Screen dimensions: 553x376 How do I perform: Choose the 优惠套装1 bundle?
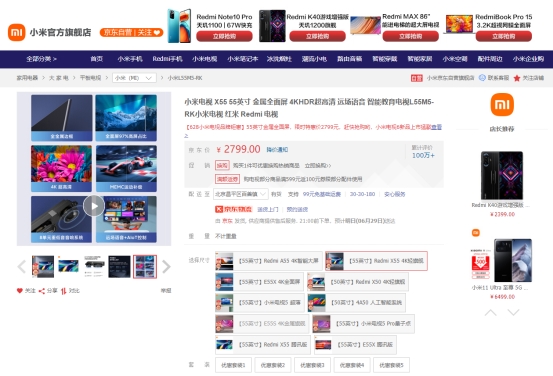(x=233, y=365)
